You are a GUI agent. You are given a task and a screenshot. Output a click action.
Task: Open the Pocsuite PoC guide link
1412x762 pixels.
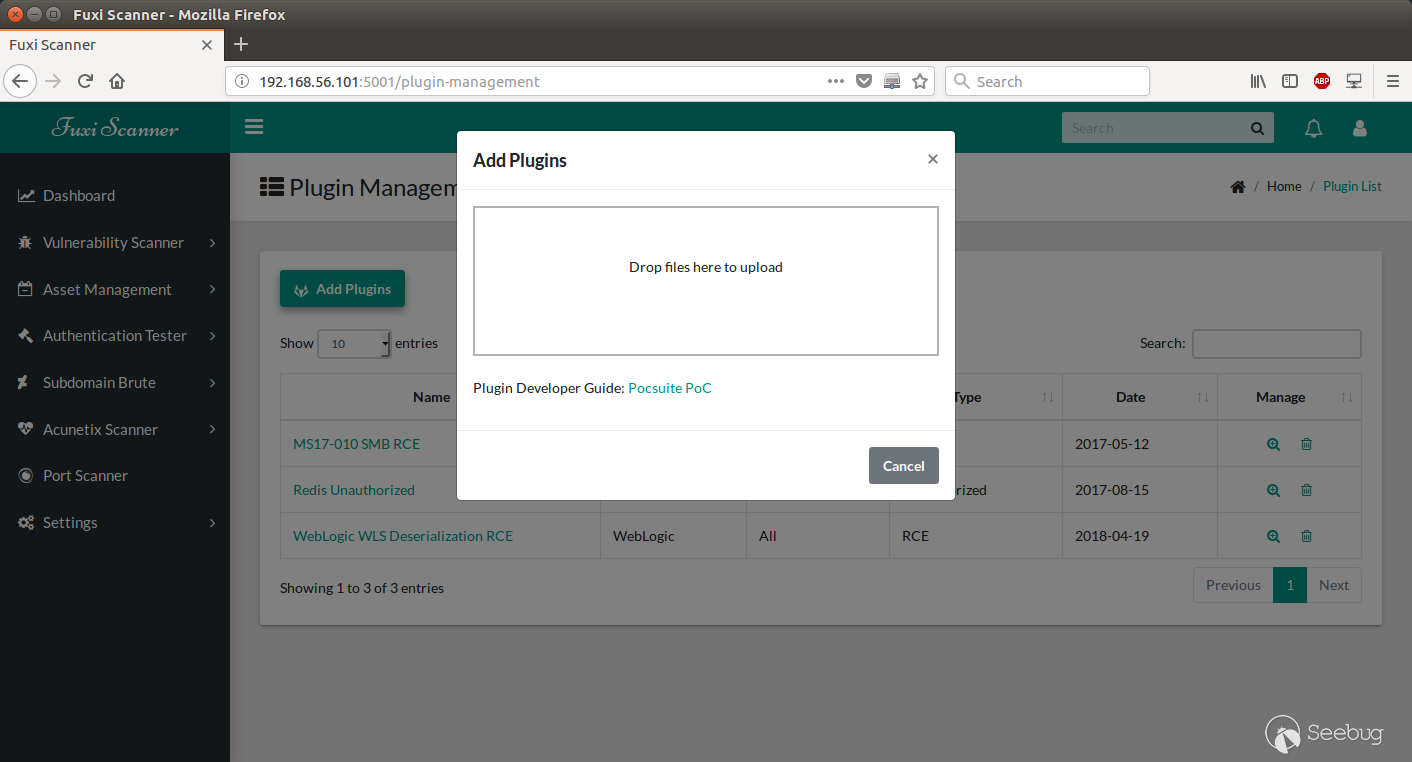(670, 388)
